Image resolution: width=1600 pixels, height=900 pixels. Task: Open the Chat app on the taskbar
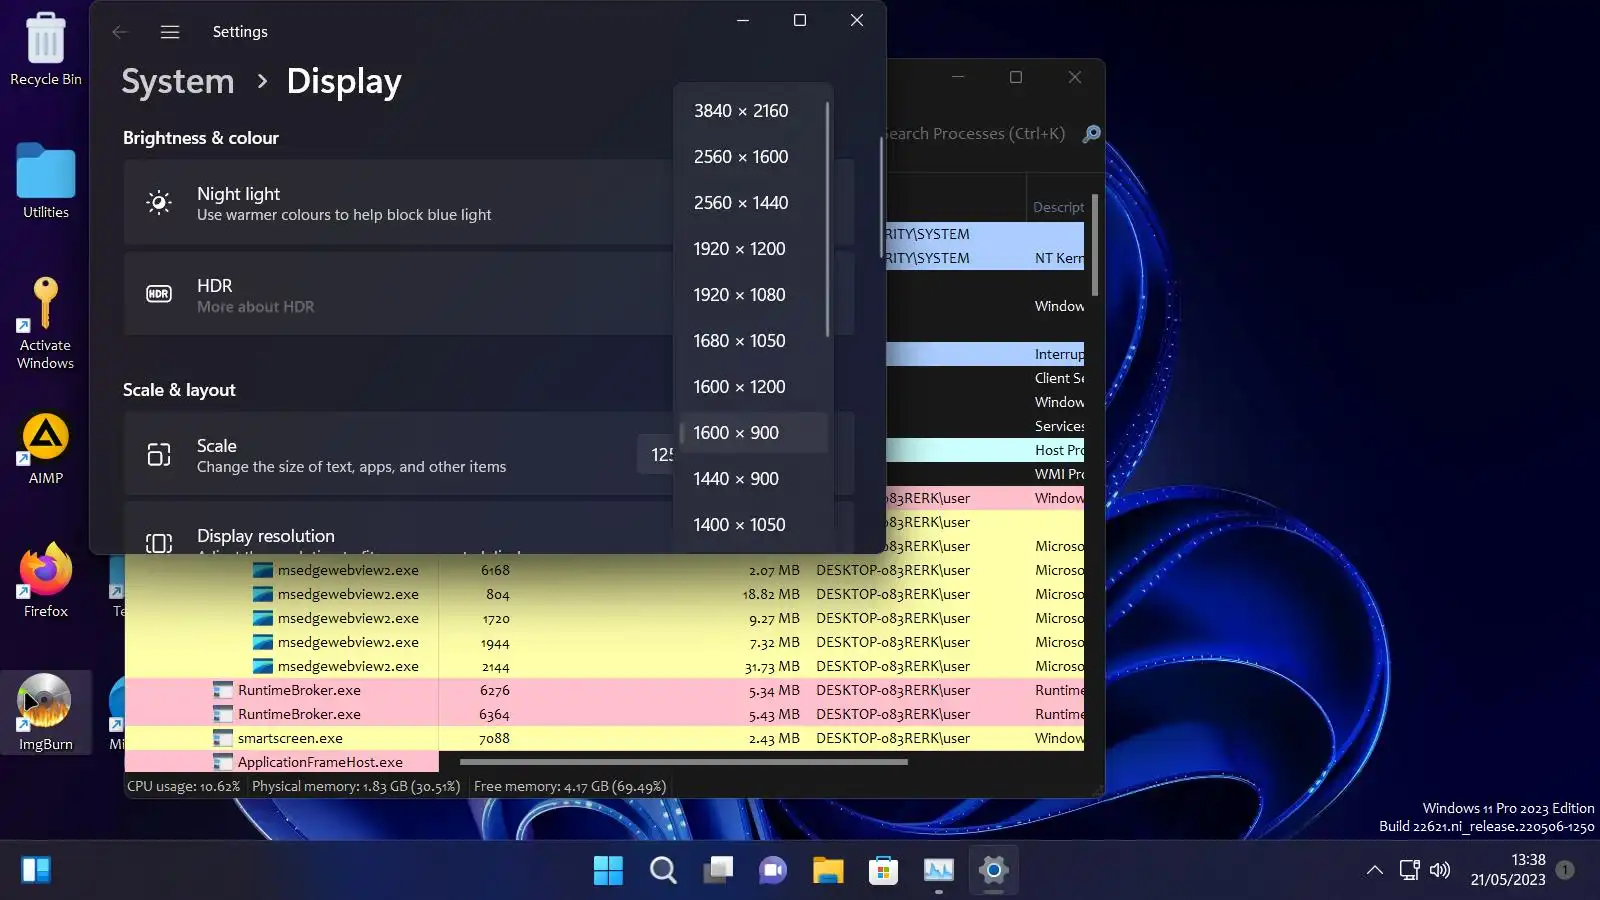pyautogui.click(x=773, y=870)
